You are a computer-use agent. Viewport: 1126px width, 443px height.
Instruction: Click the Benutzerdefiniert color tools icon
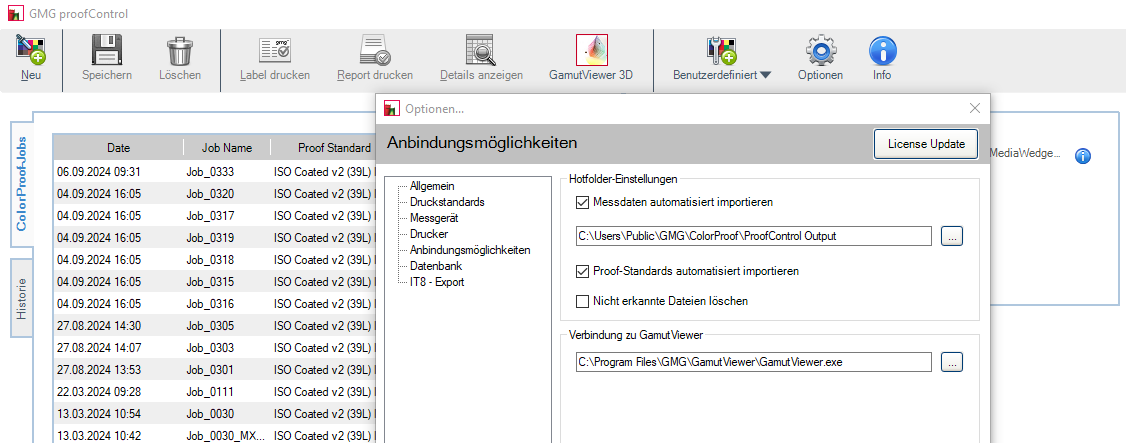[721, 50]
